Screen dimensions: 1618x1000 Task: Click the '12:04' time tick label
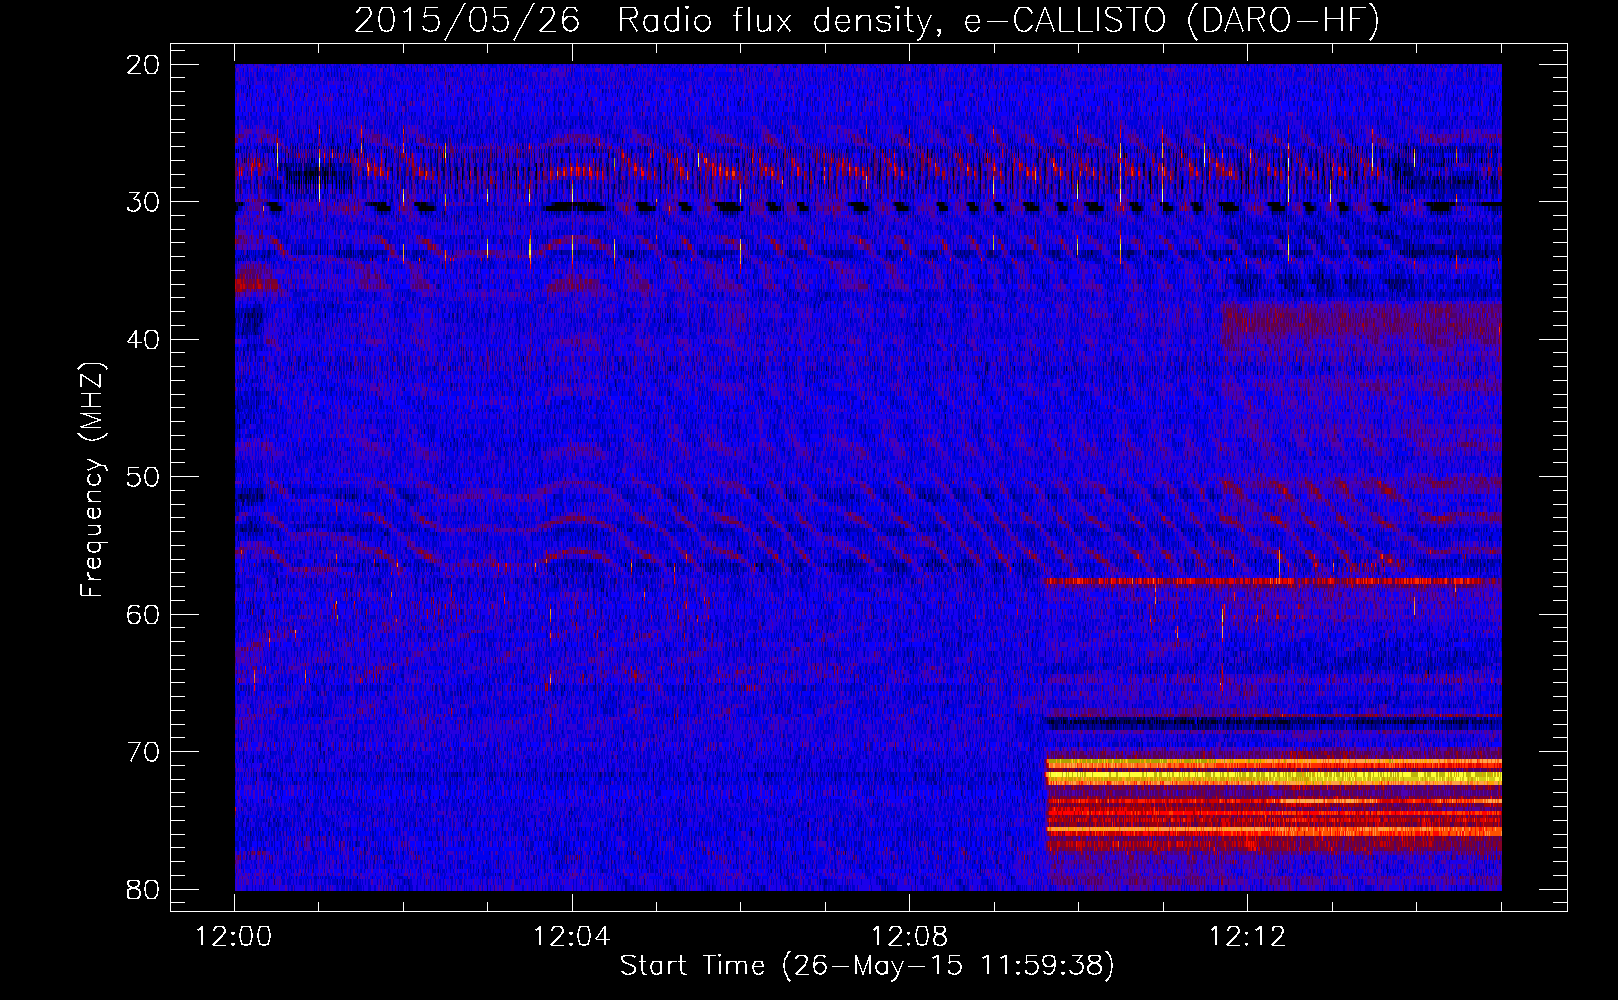tap(572, 937)
